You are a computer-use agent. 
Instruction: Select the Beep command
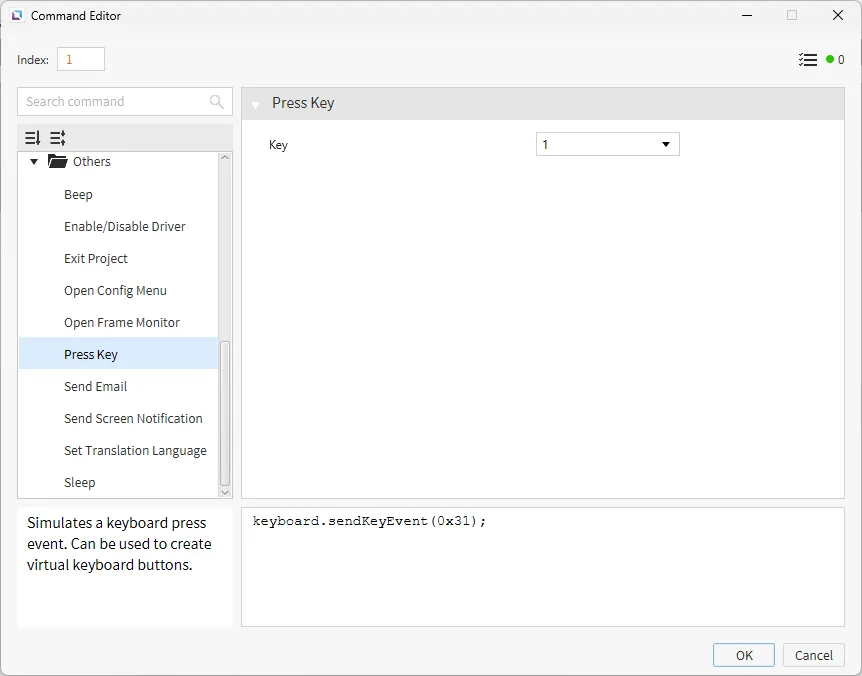[78, 195]
